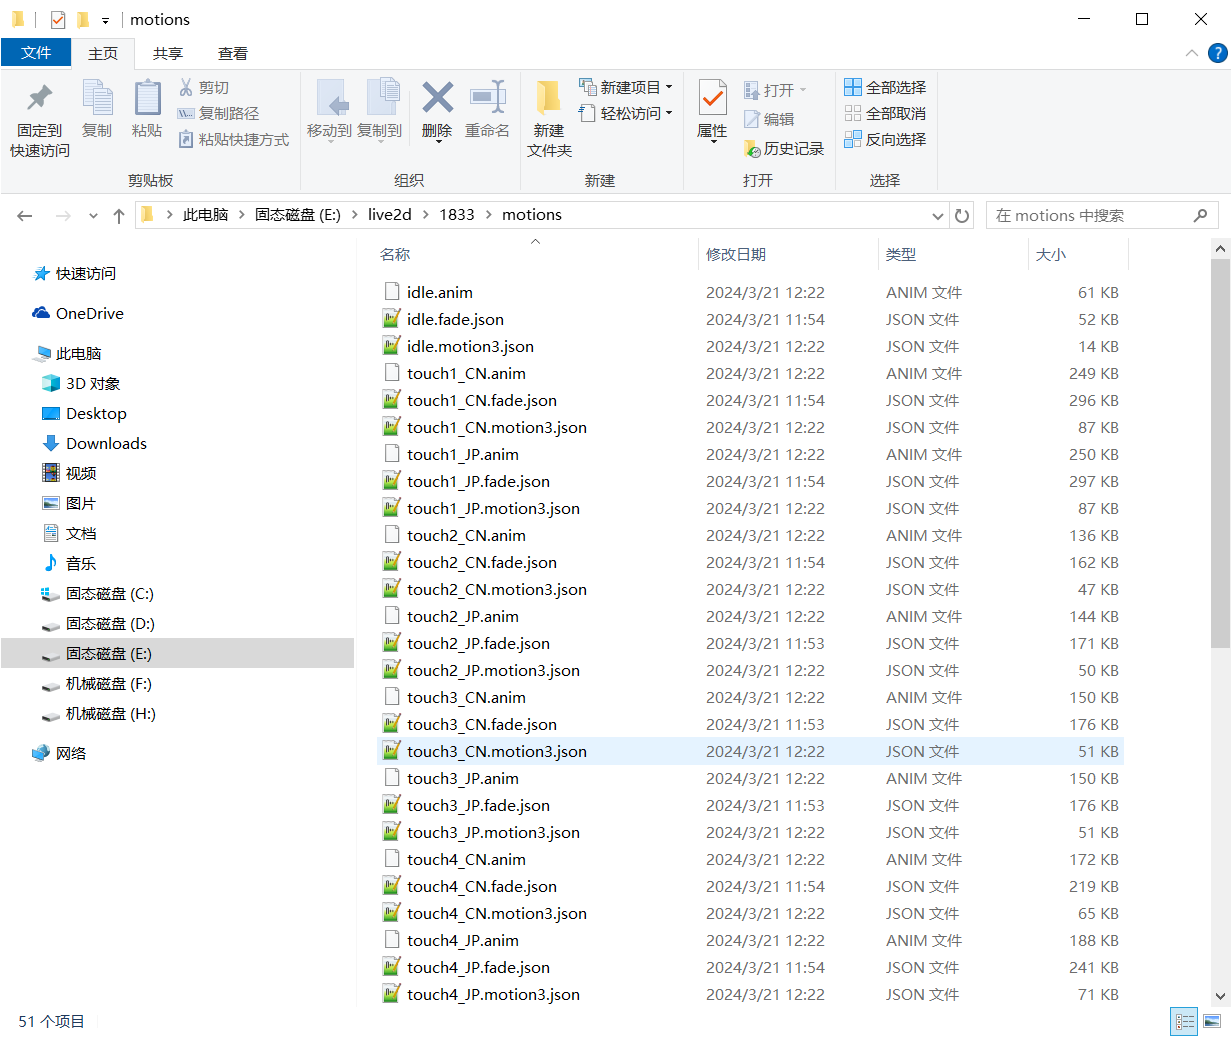Click the Delete X icon

(x=437, y=97)
